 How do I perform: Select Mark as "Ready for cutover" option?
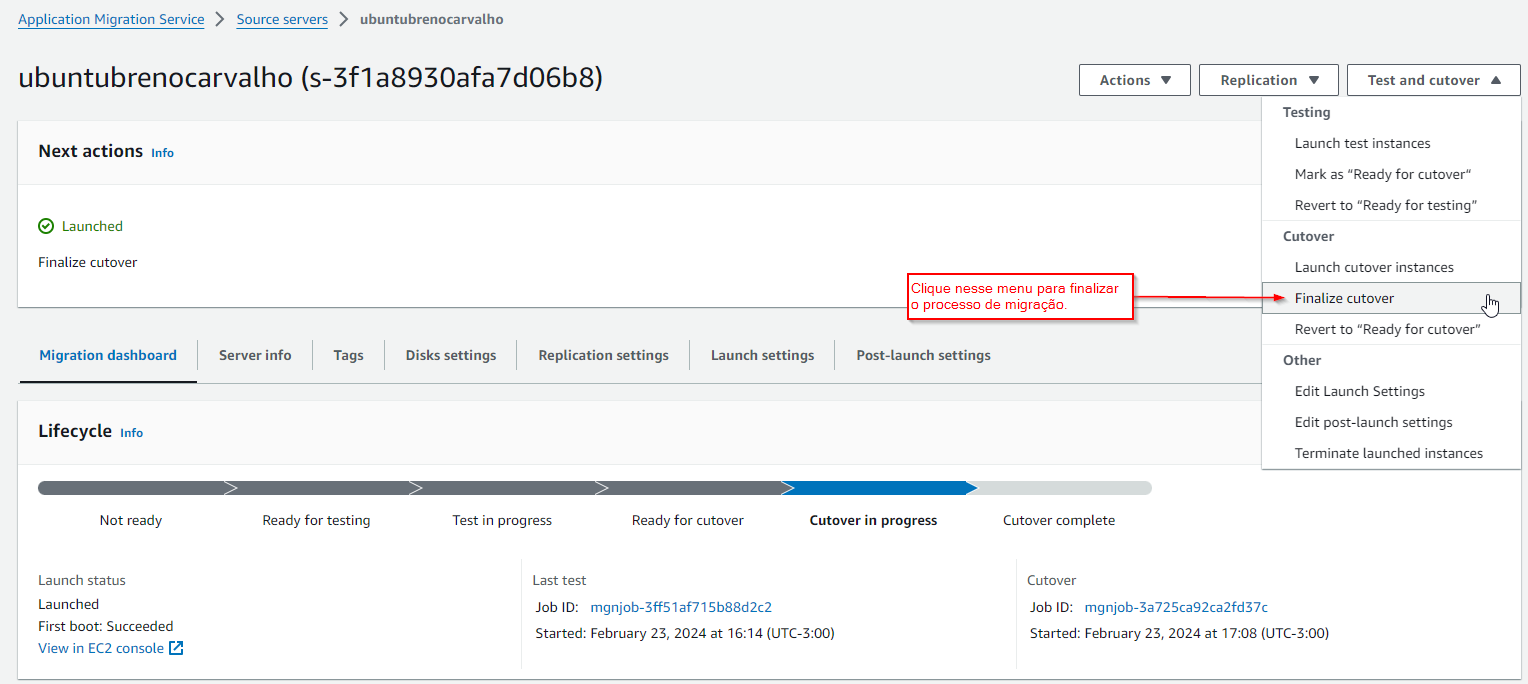tap(1382, 174)
